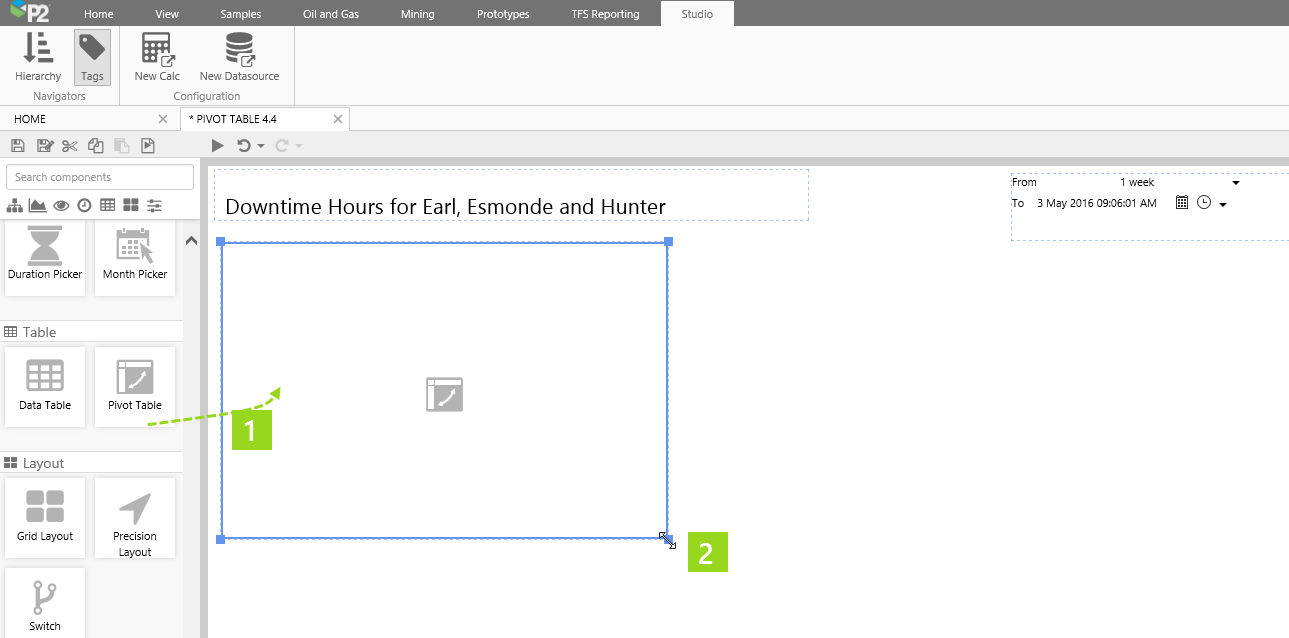Screen dimensions: 1289x638
Task: Close the HOME page tab
Action: pyautogui.click(x=163, y=119)
